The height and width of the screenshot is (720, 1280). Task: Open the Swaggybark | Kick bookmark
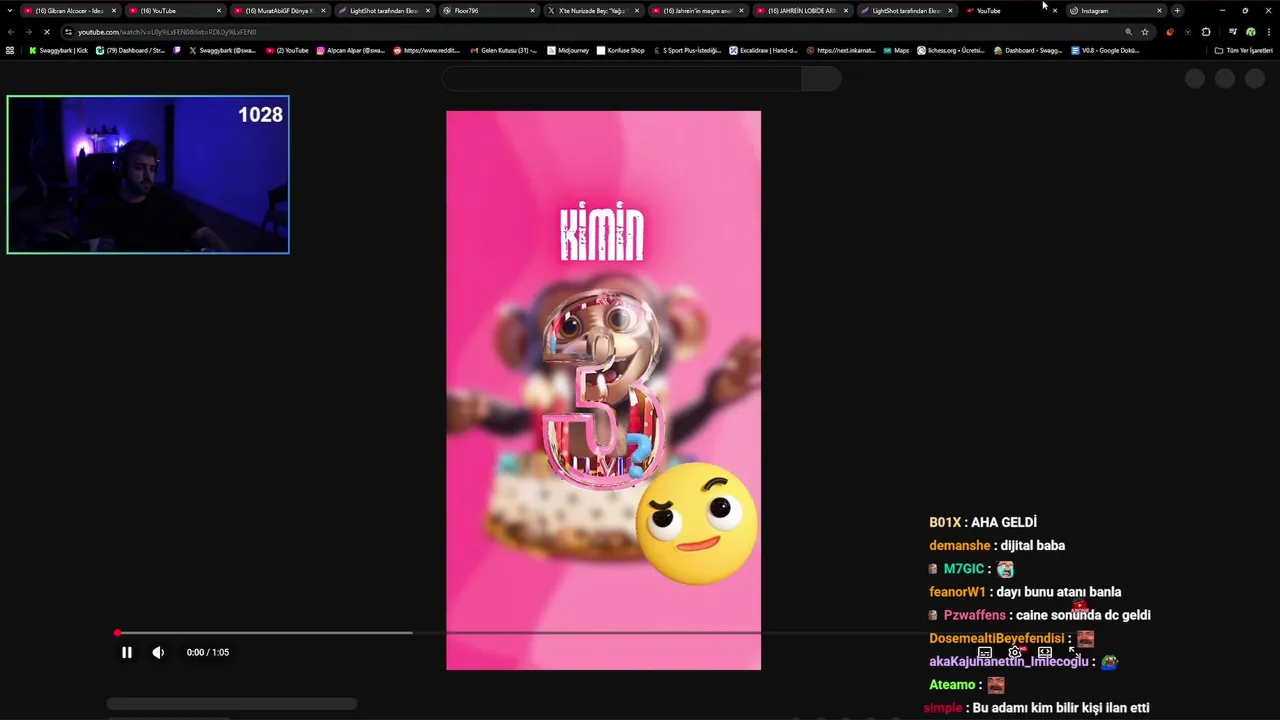coord(58,50)
